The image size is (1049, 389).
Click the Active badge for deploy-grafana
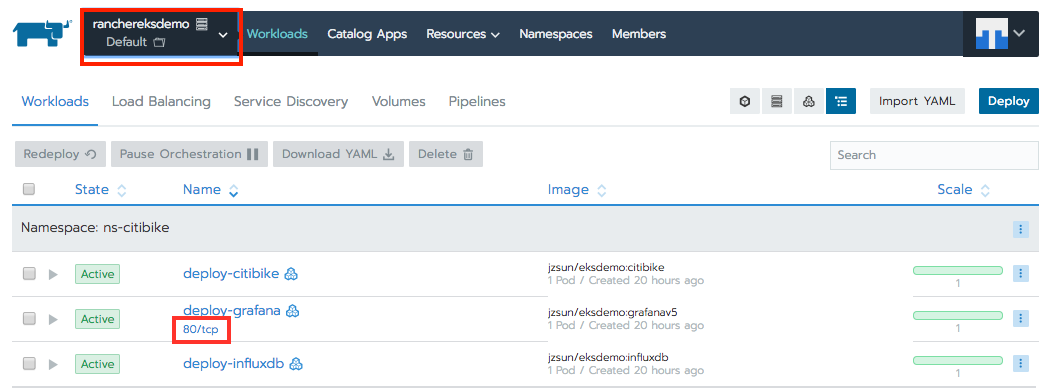[x=98, y=319]
